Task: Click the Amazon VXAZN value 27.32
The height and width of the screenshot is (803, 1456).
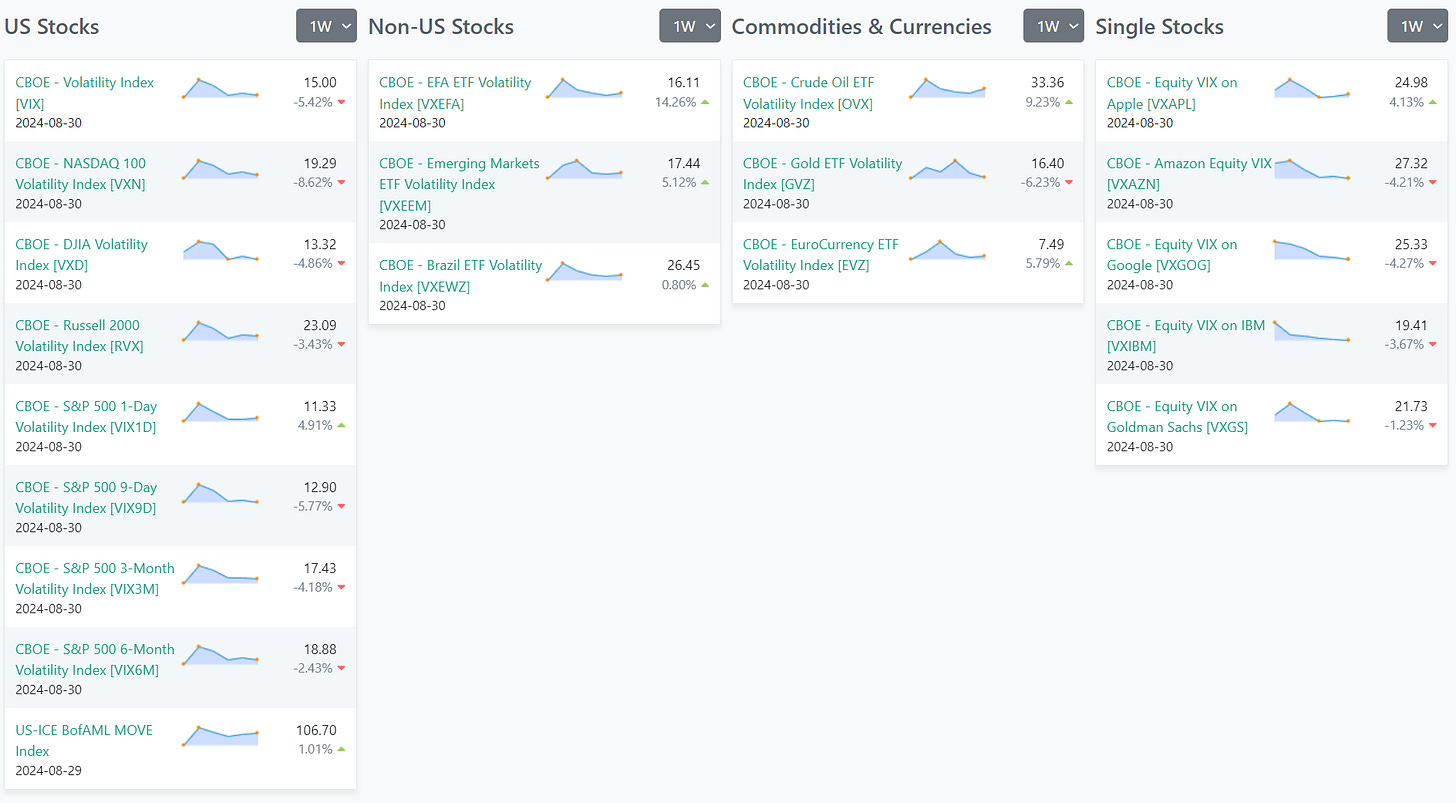Action: (x=1412, y=164)
